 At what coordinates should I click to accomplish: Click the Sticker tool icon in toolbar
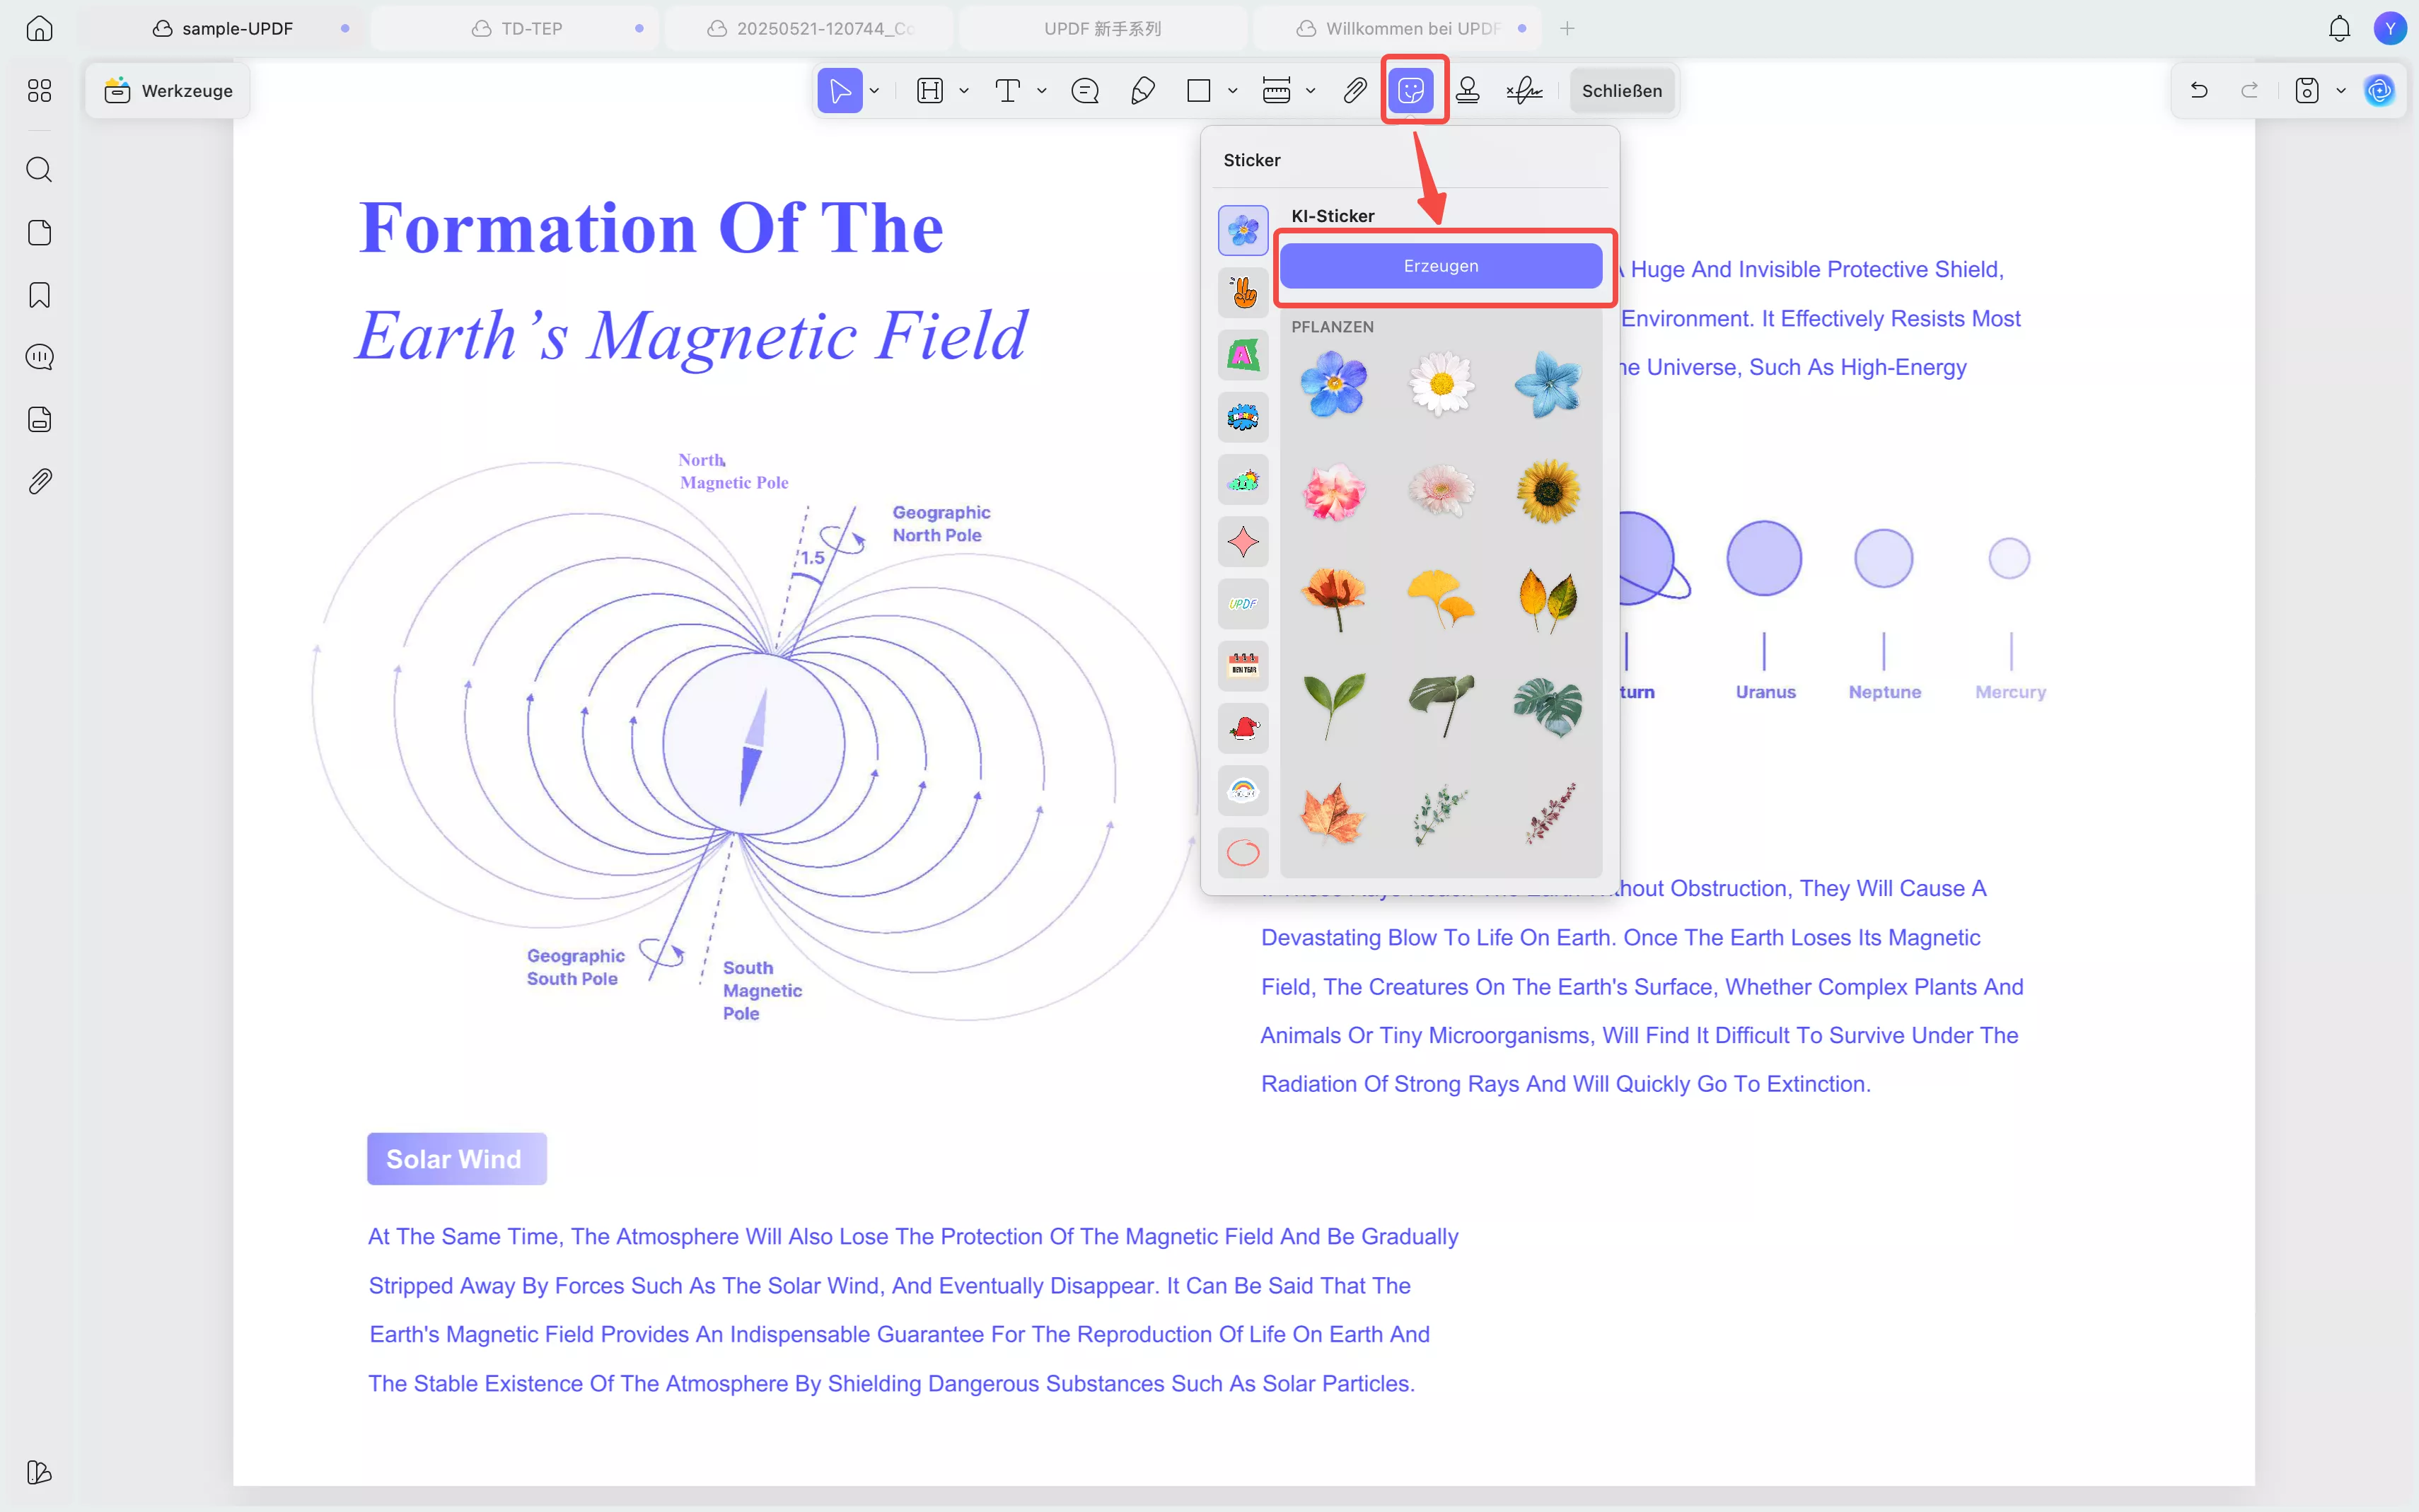pyautogui.click(x=1410, y=91)
